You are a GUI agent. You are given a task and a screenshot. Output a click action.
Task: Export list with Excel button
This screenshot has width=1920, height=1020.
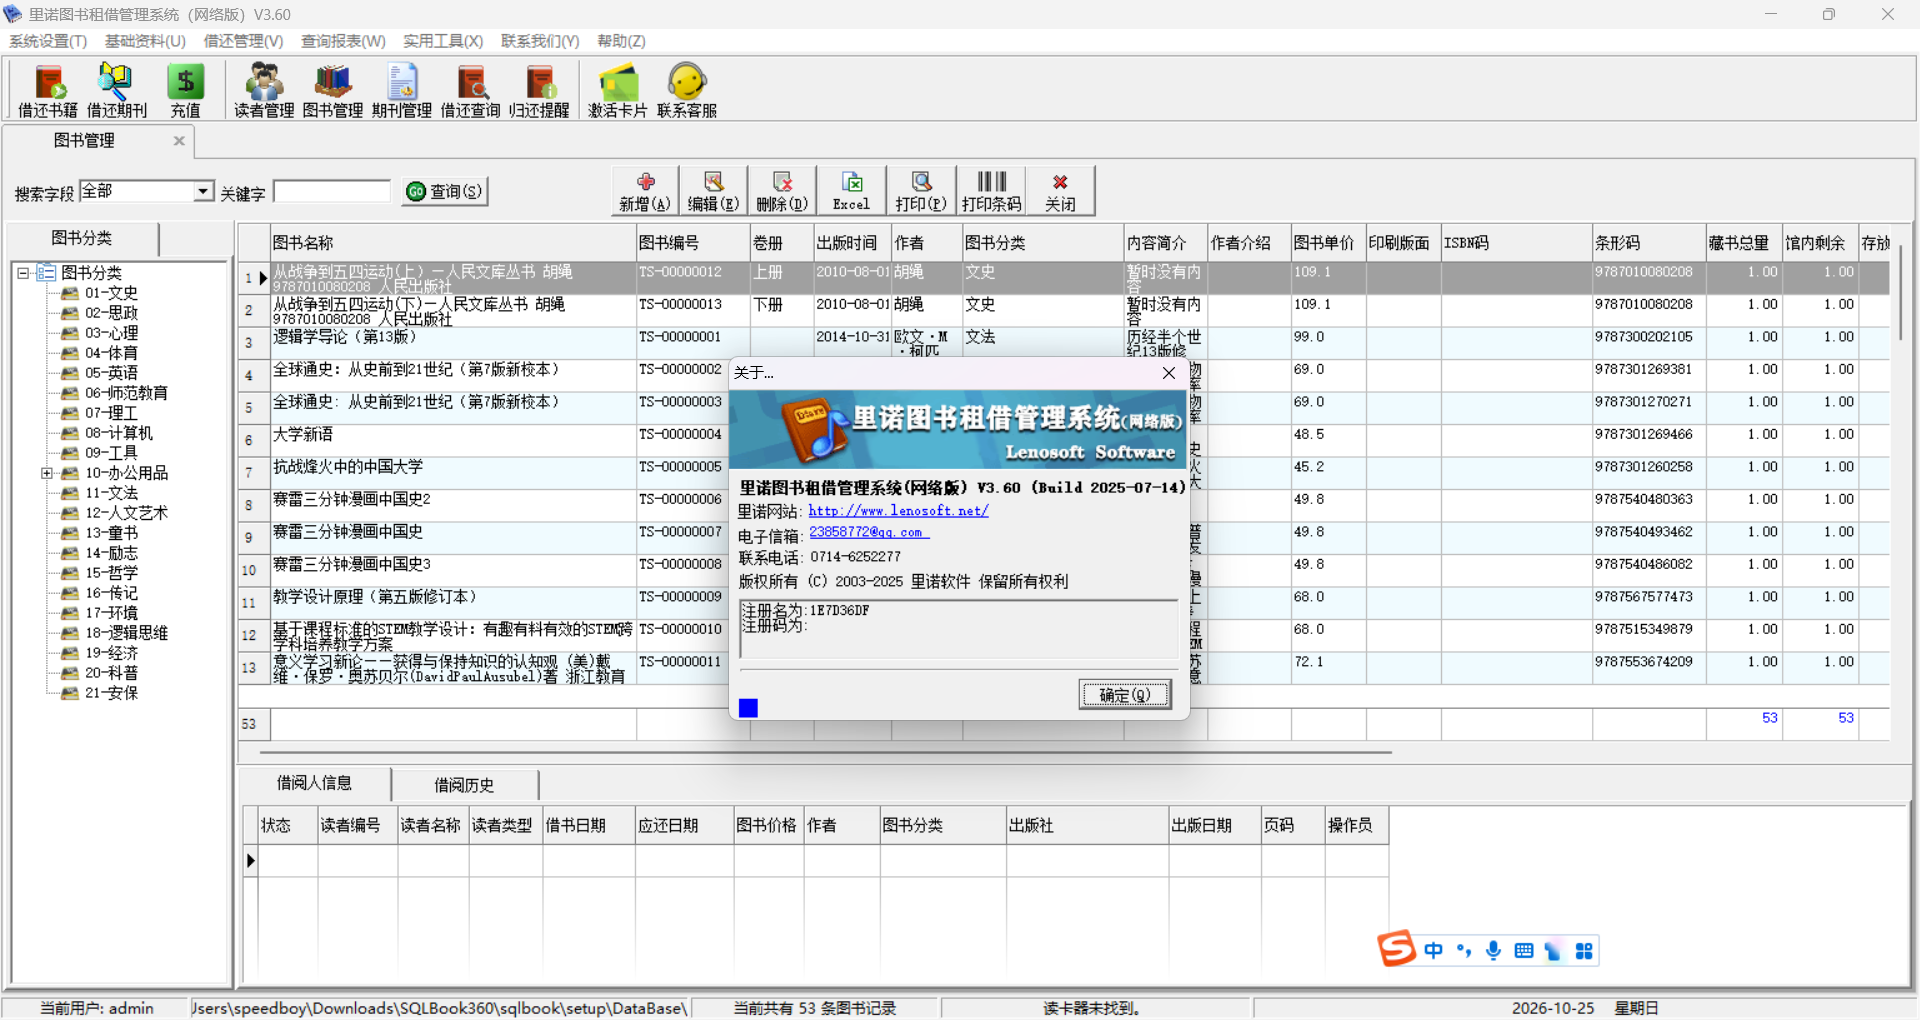pos(851,191)
